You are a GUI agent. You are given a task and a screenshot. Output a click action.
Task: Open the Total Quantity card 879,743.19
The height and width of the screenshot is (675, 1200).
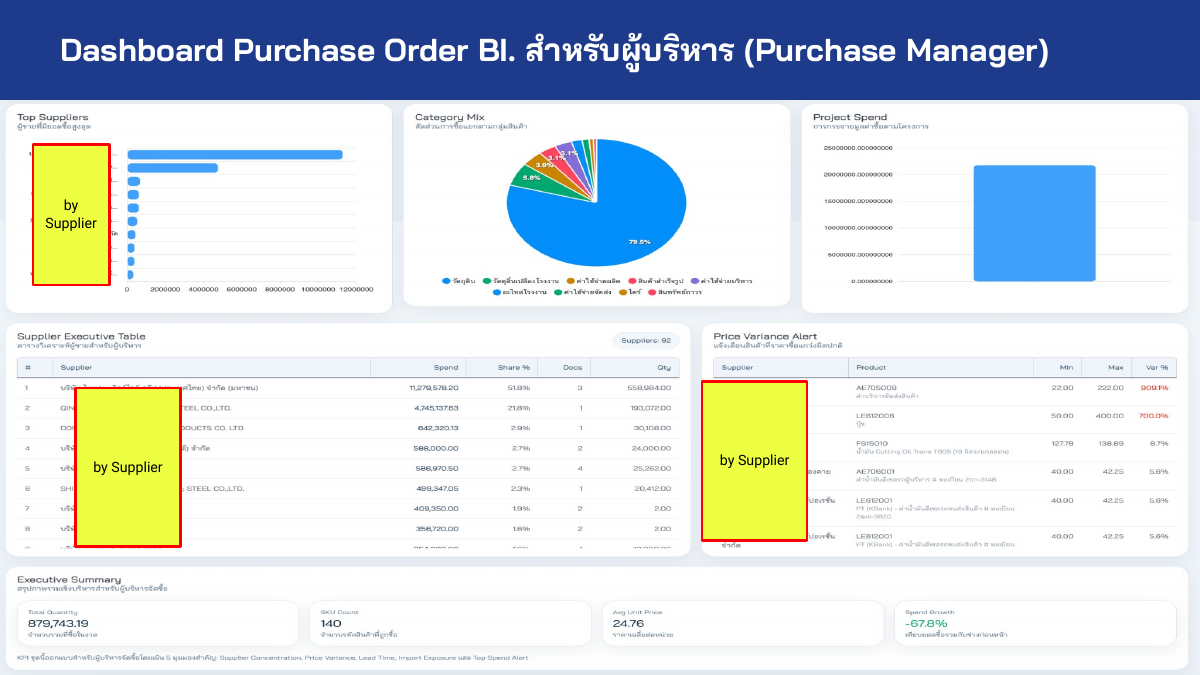[158, 623]
